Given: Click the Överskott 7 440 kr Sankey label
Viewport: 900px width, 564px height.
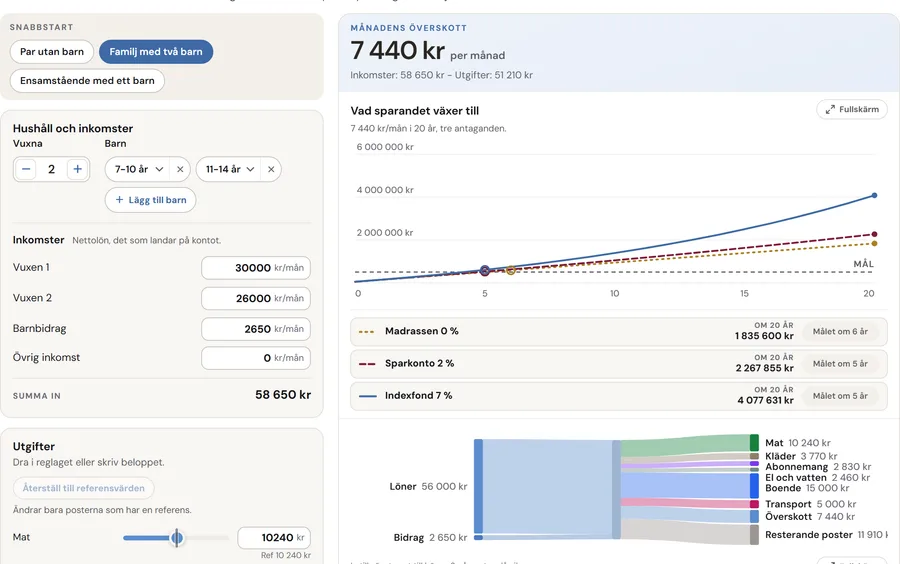Looking at the screenshot, I should pos(810,516).
